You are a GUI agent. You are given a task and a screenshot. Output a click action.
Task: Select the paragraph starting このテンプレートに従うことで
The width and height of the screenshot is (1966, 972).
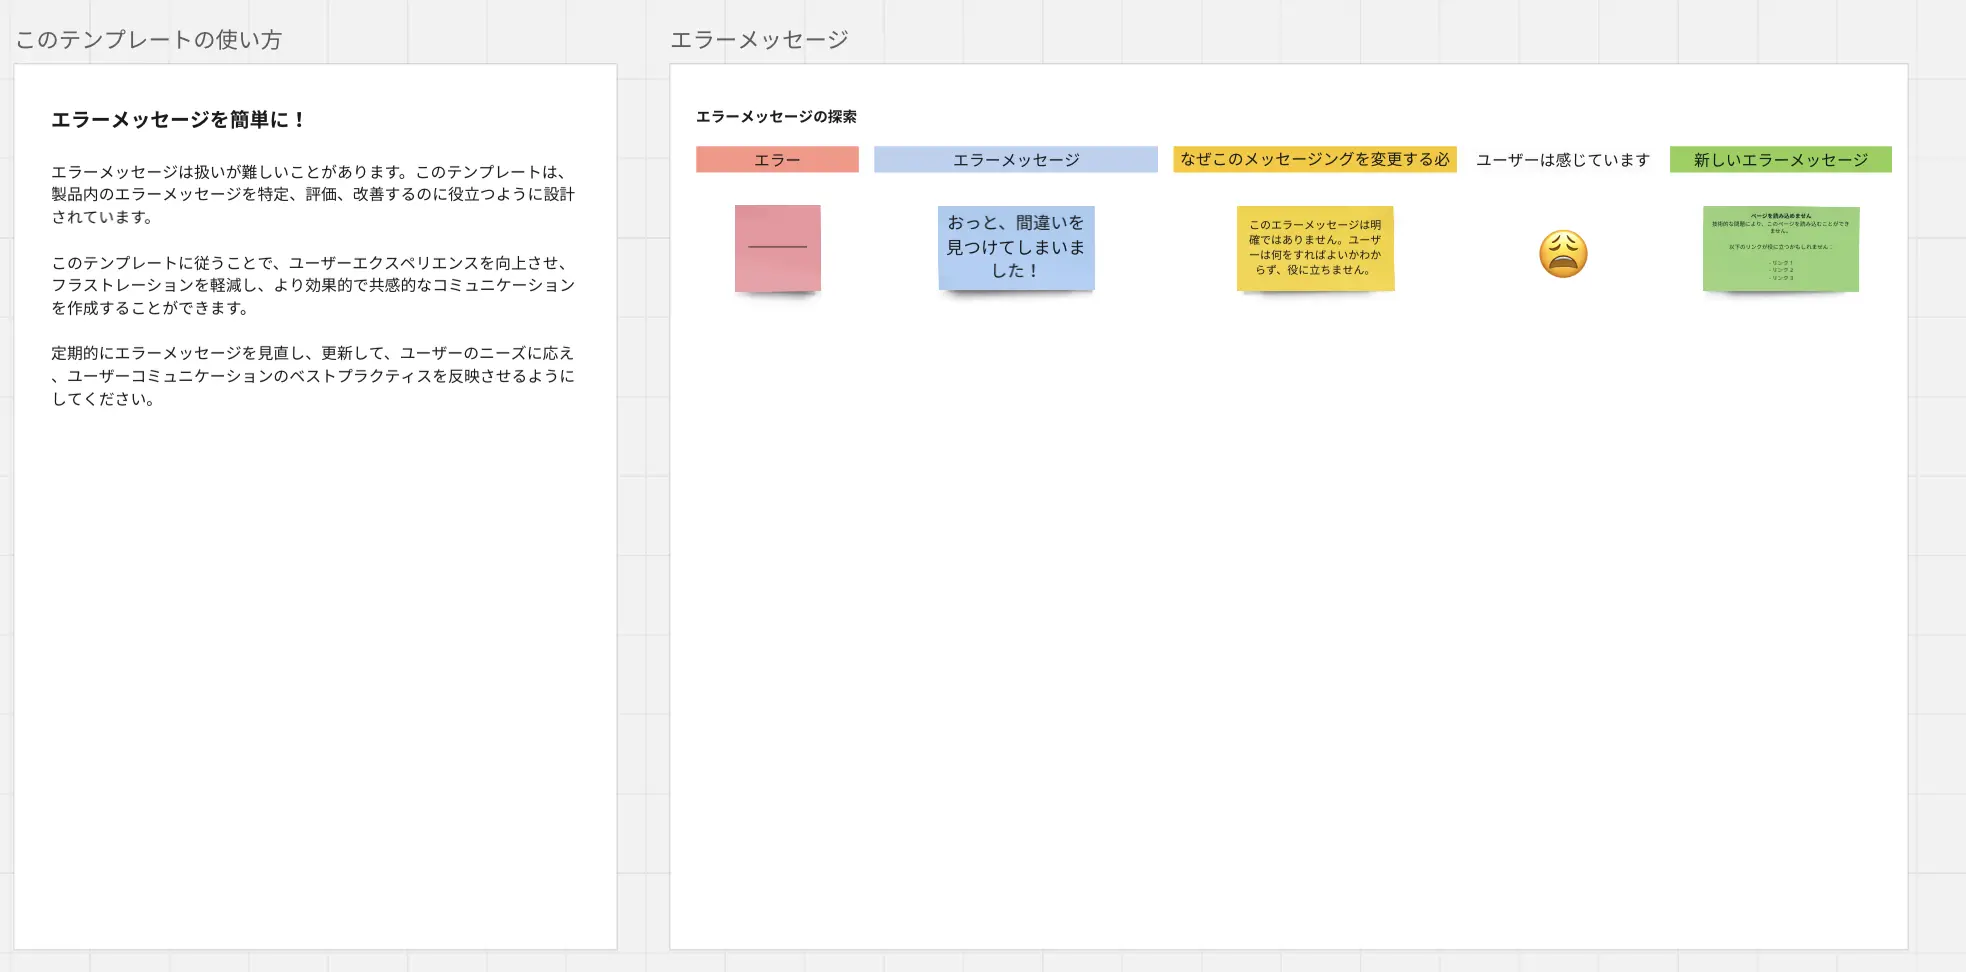coord(313,285)
